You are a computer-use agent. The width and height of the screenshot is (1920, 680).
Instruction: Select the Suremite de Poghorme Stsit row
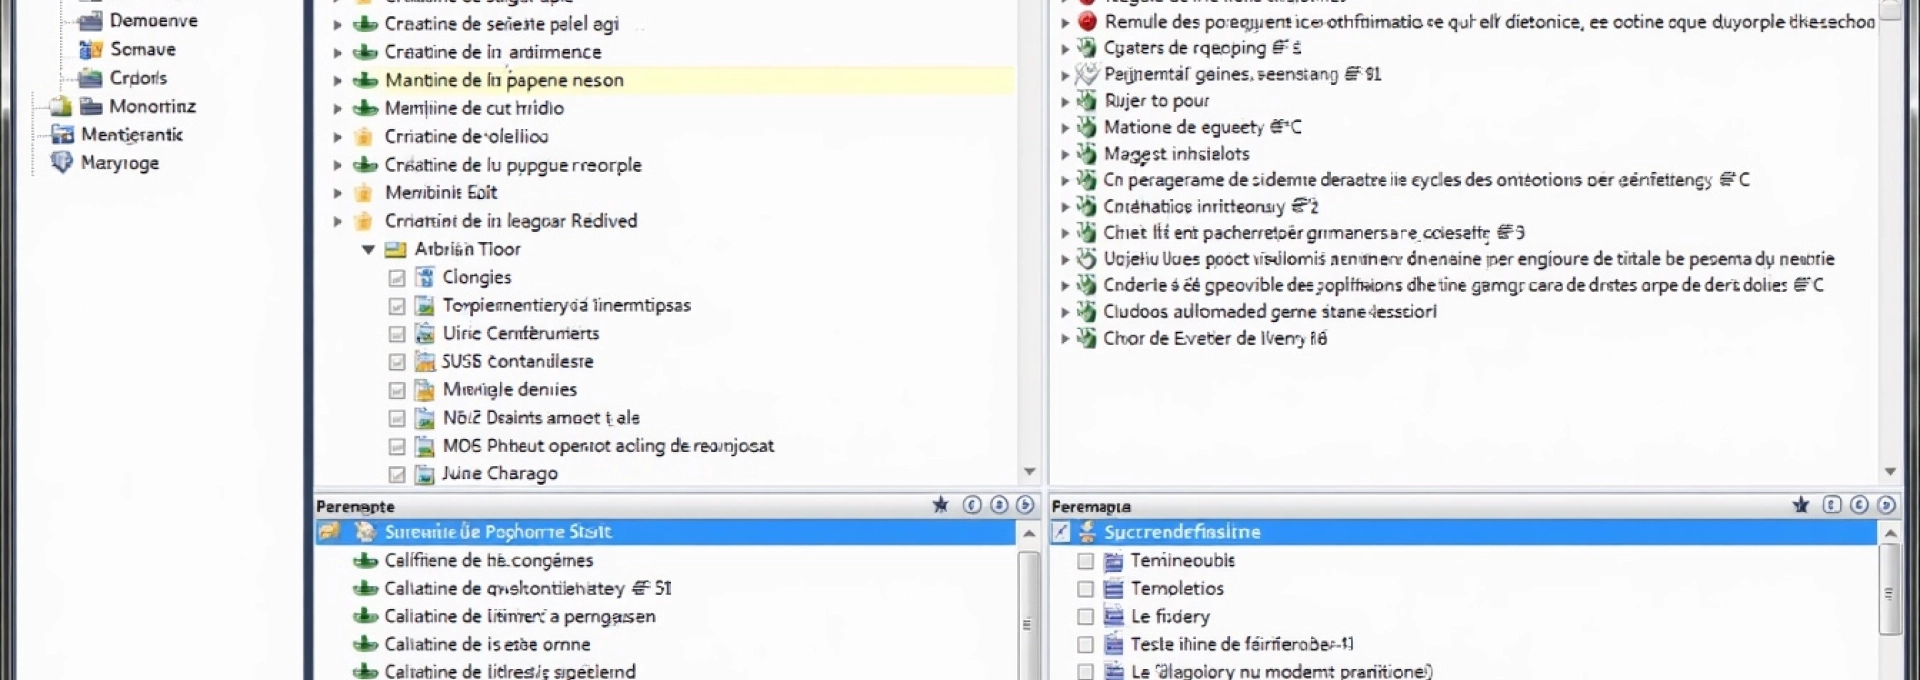coord(665,532)
